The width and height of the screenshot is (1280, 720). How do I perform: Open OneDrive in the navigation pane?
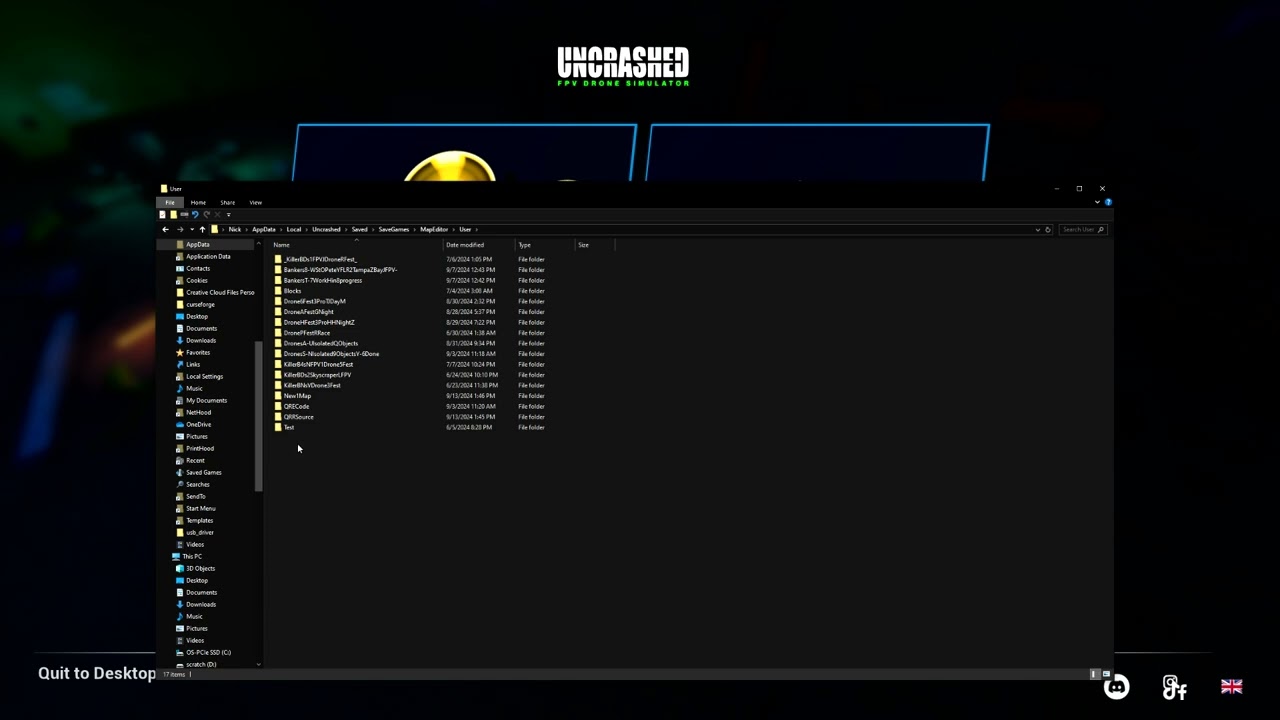pyautogui.click(x=198, y=424)
